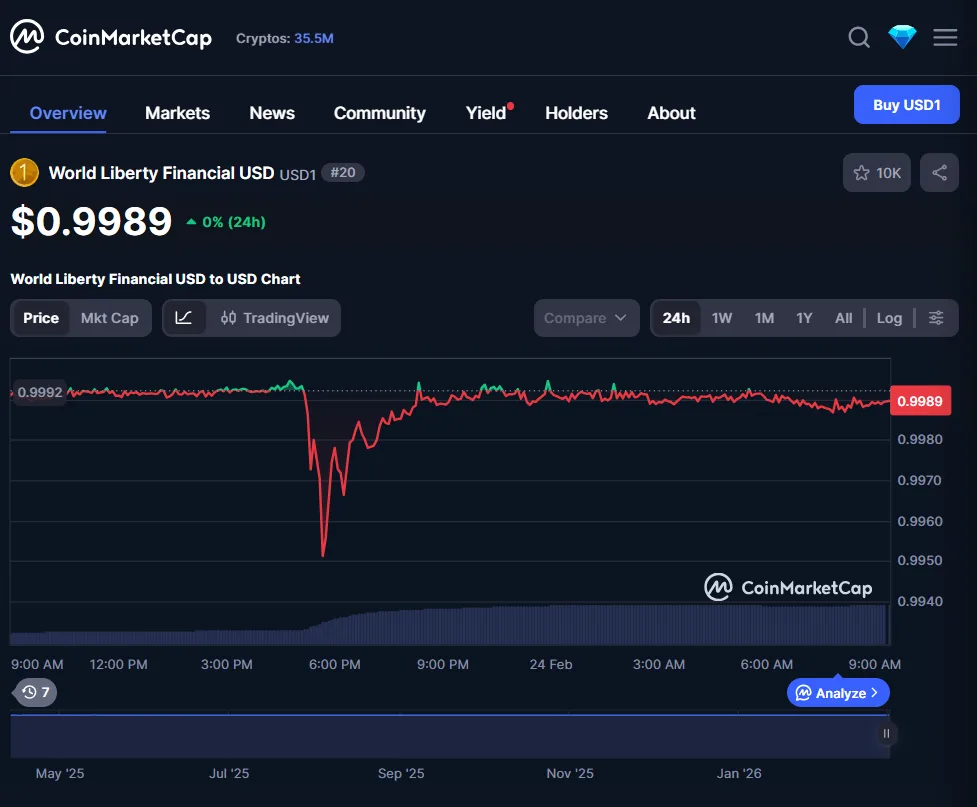The image size is (977, 807).
Task: Open the Compare dropdown
Action: pos(586,317)
